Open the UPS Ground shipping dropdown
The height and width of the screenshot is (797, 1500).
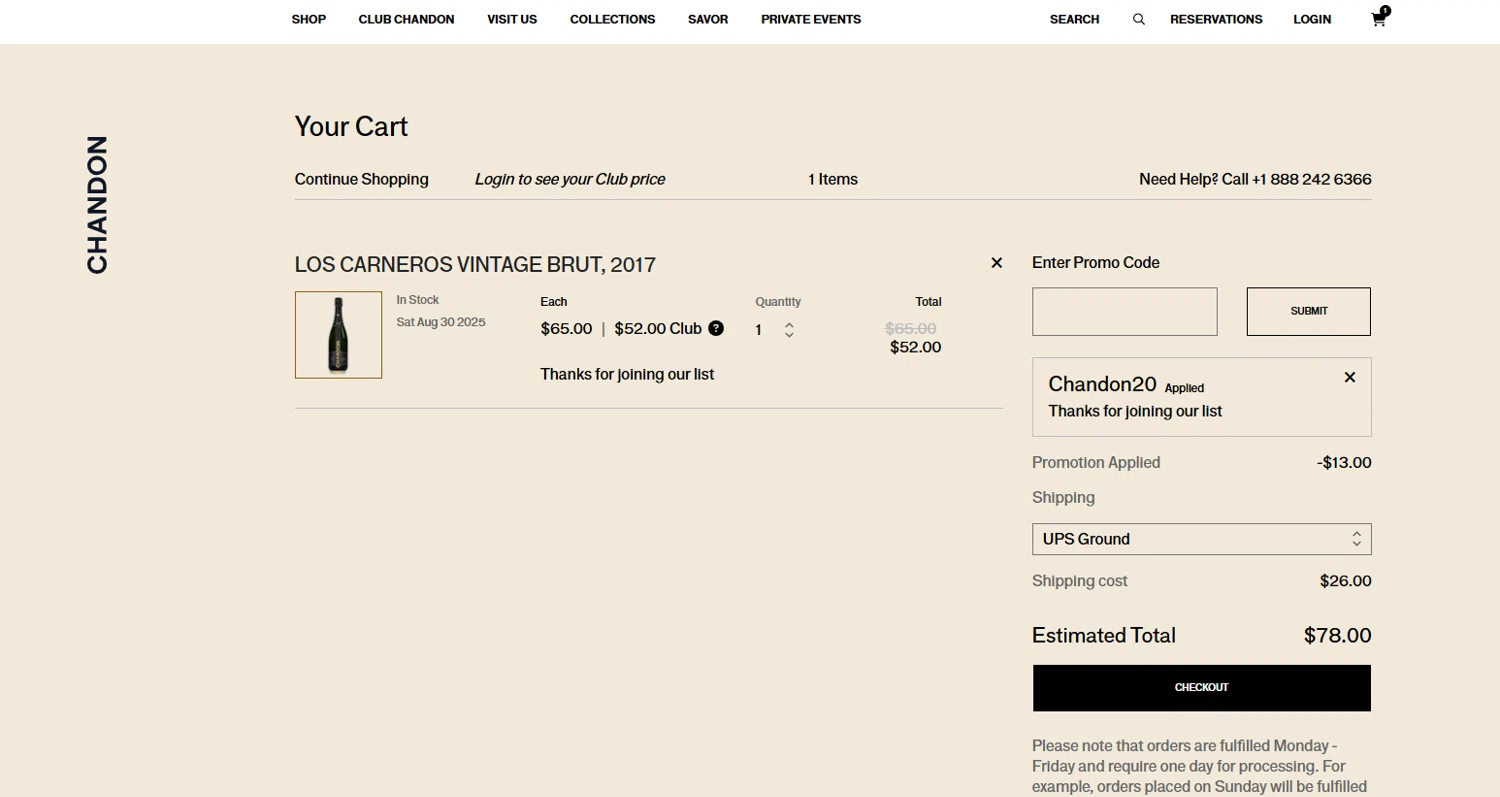pos(1201,539)
